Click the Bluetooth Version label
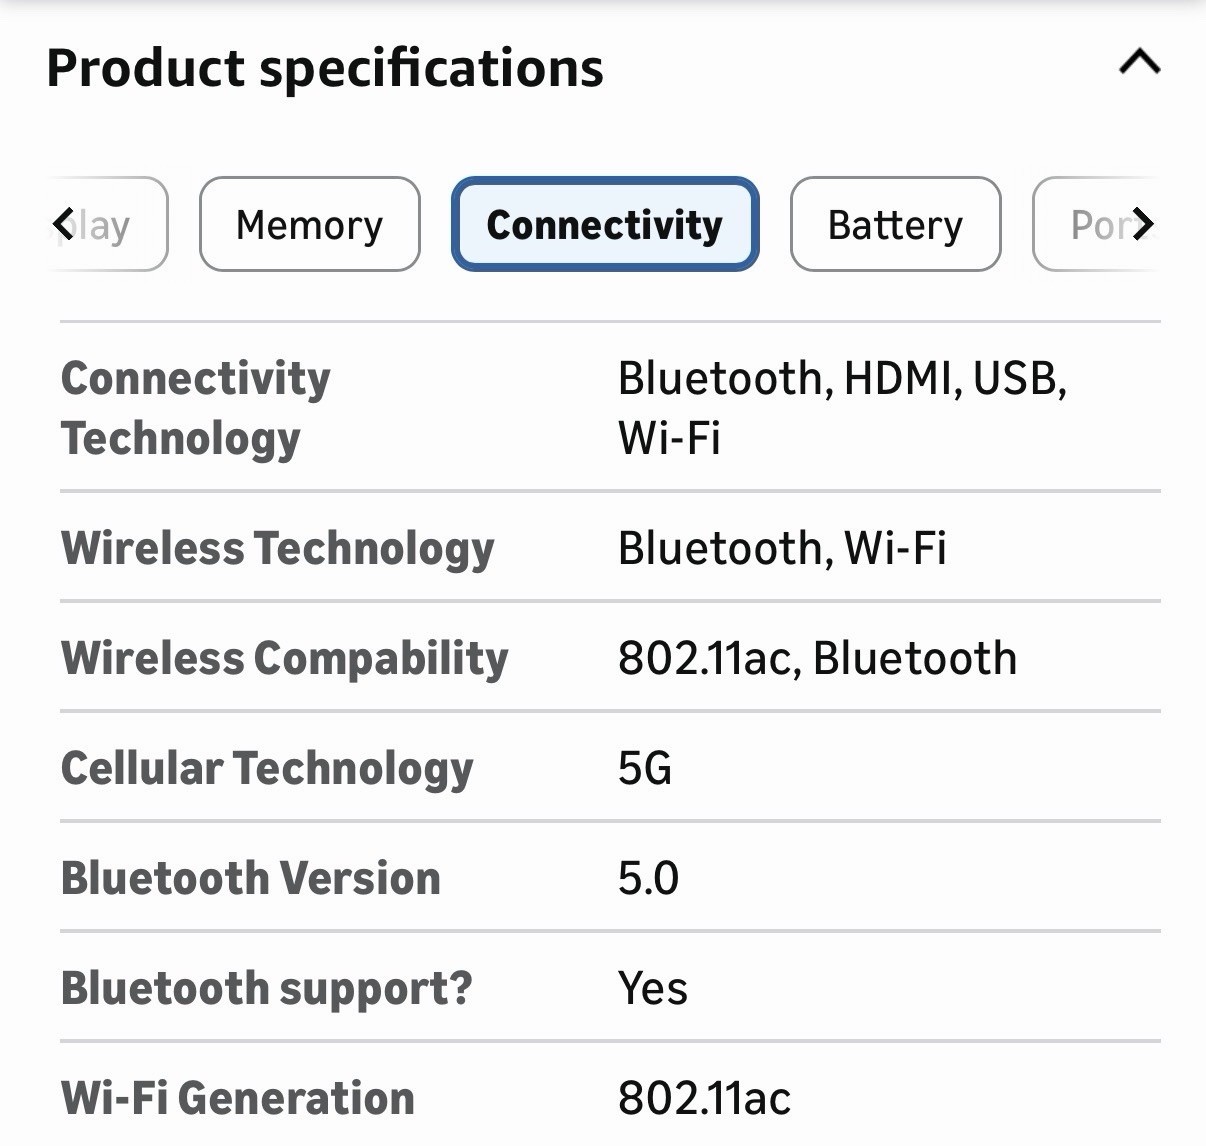 point(251,878)
